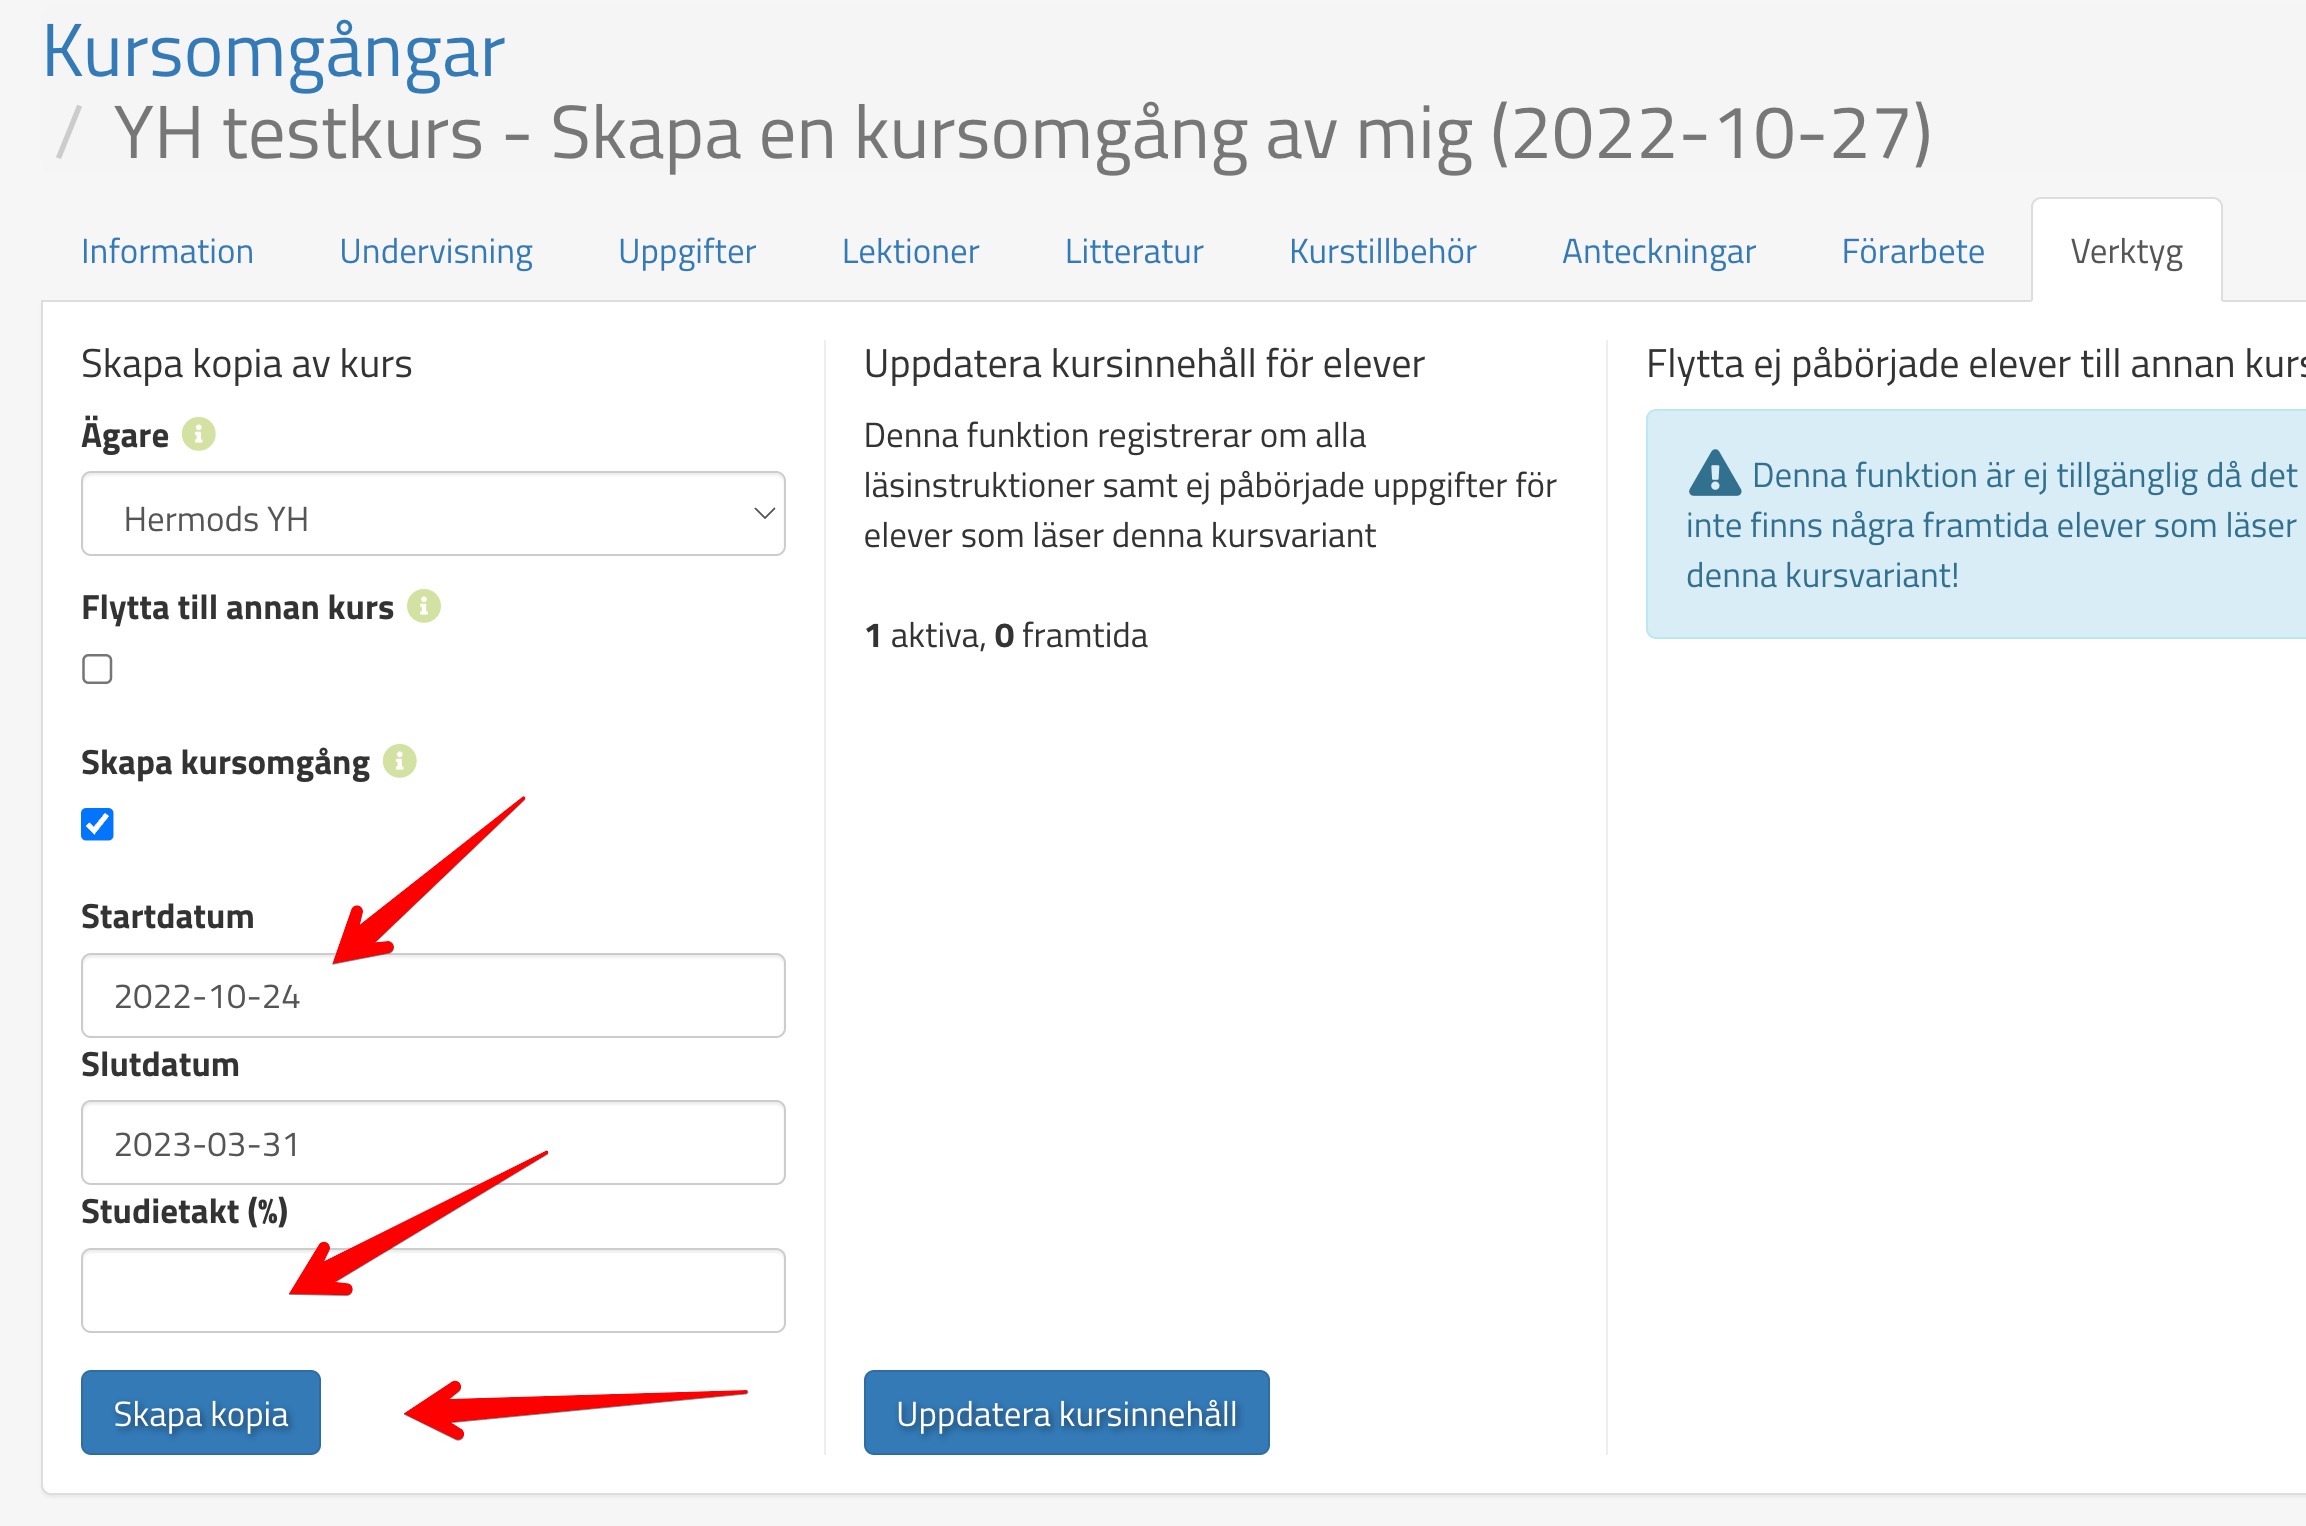The image size is (2306, 1526).
Task: Click the empty Studietakt (%) field
Action: click(x=432, y=1290)
